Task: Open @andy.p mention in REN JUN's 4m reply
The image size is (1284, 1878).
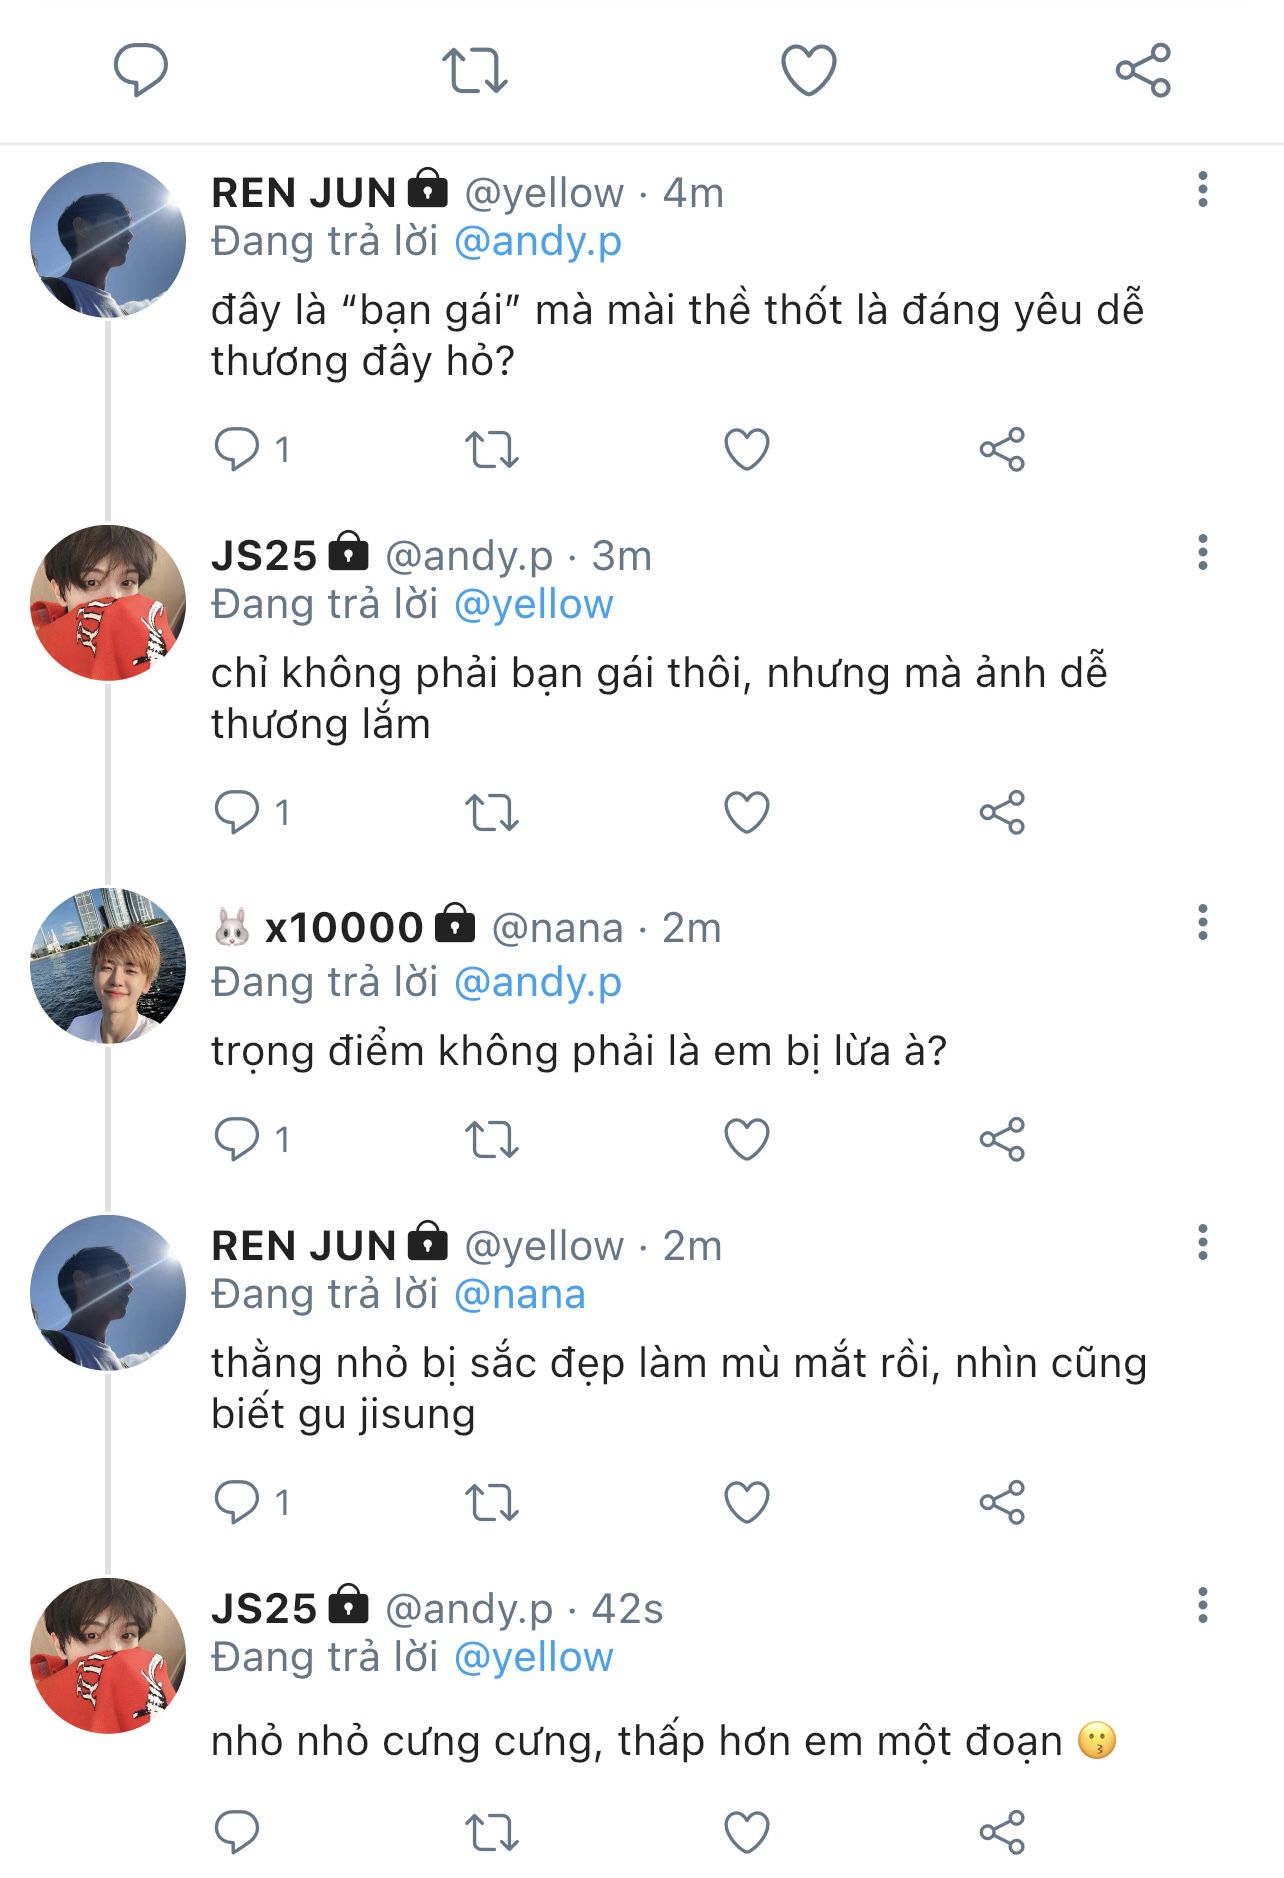Action: (x=538, y=242)
